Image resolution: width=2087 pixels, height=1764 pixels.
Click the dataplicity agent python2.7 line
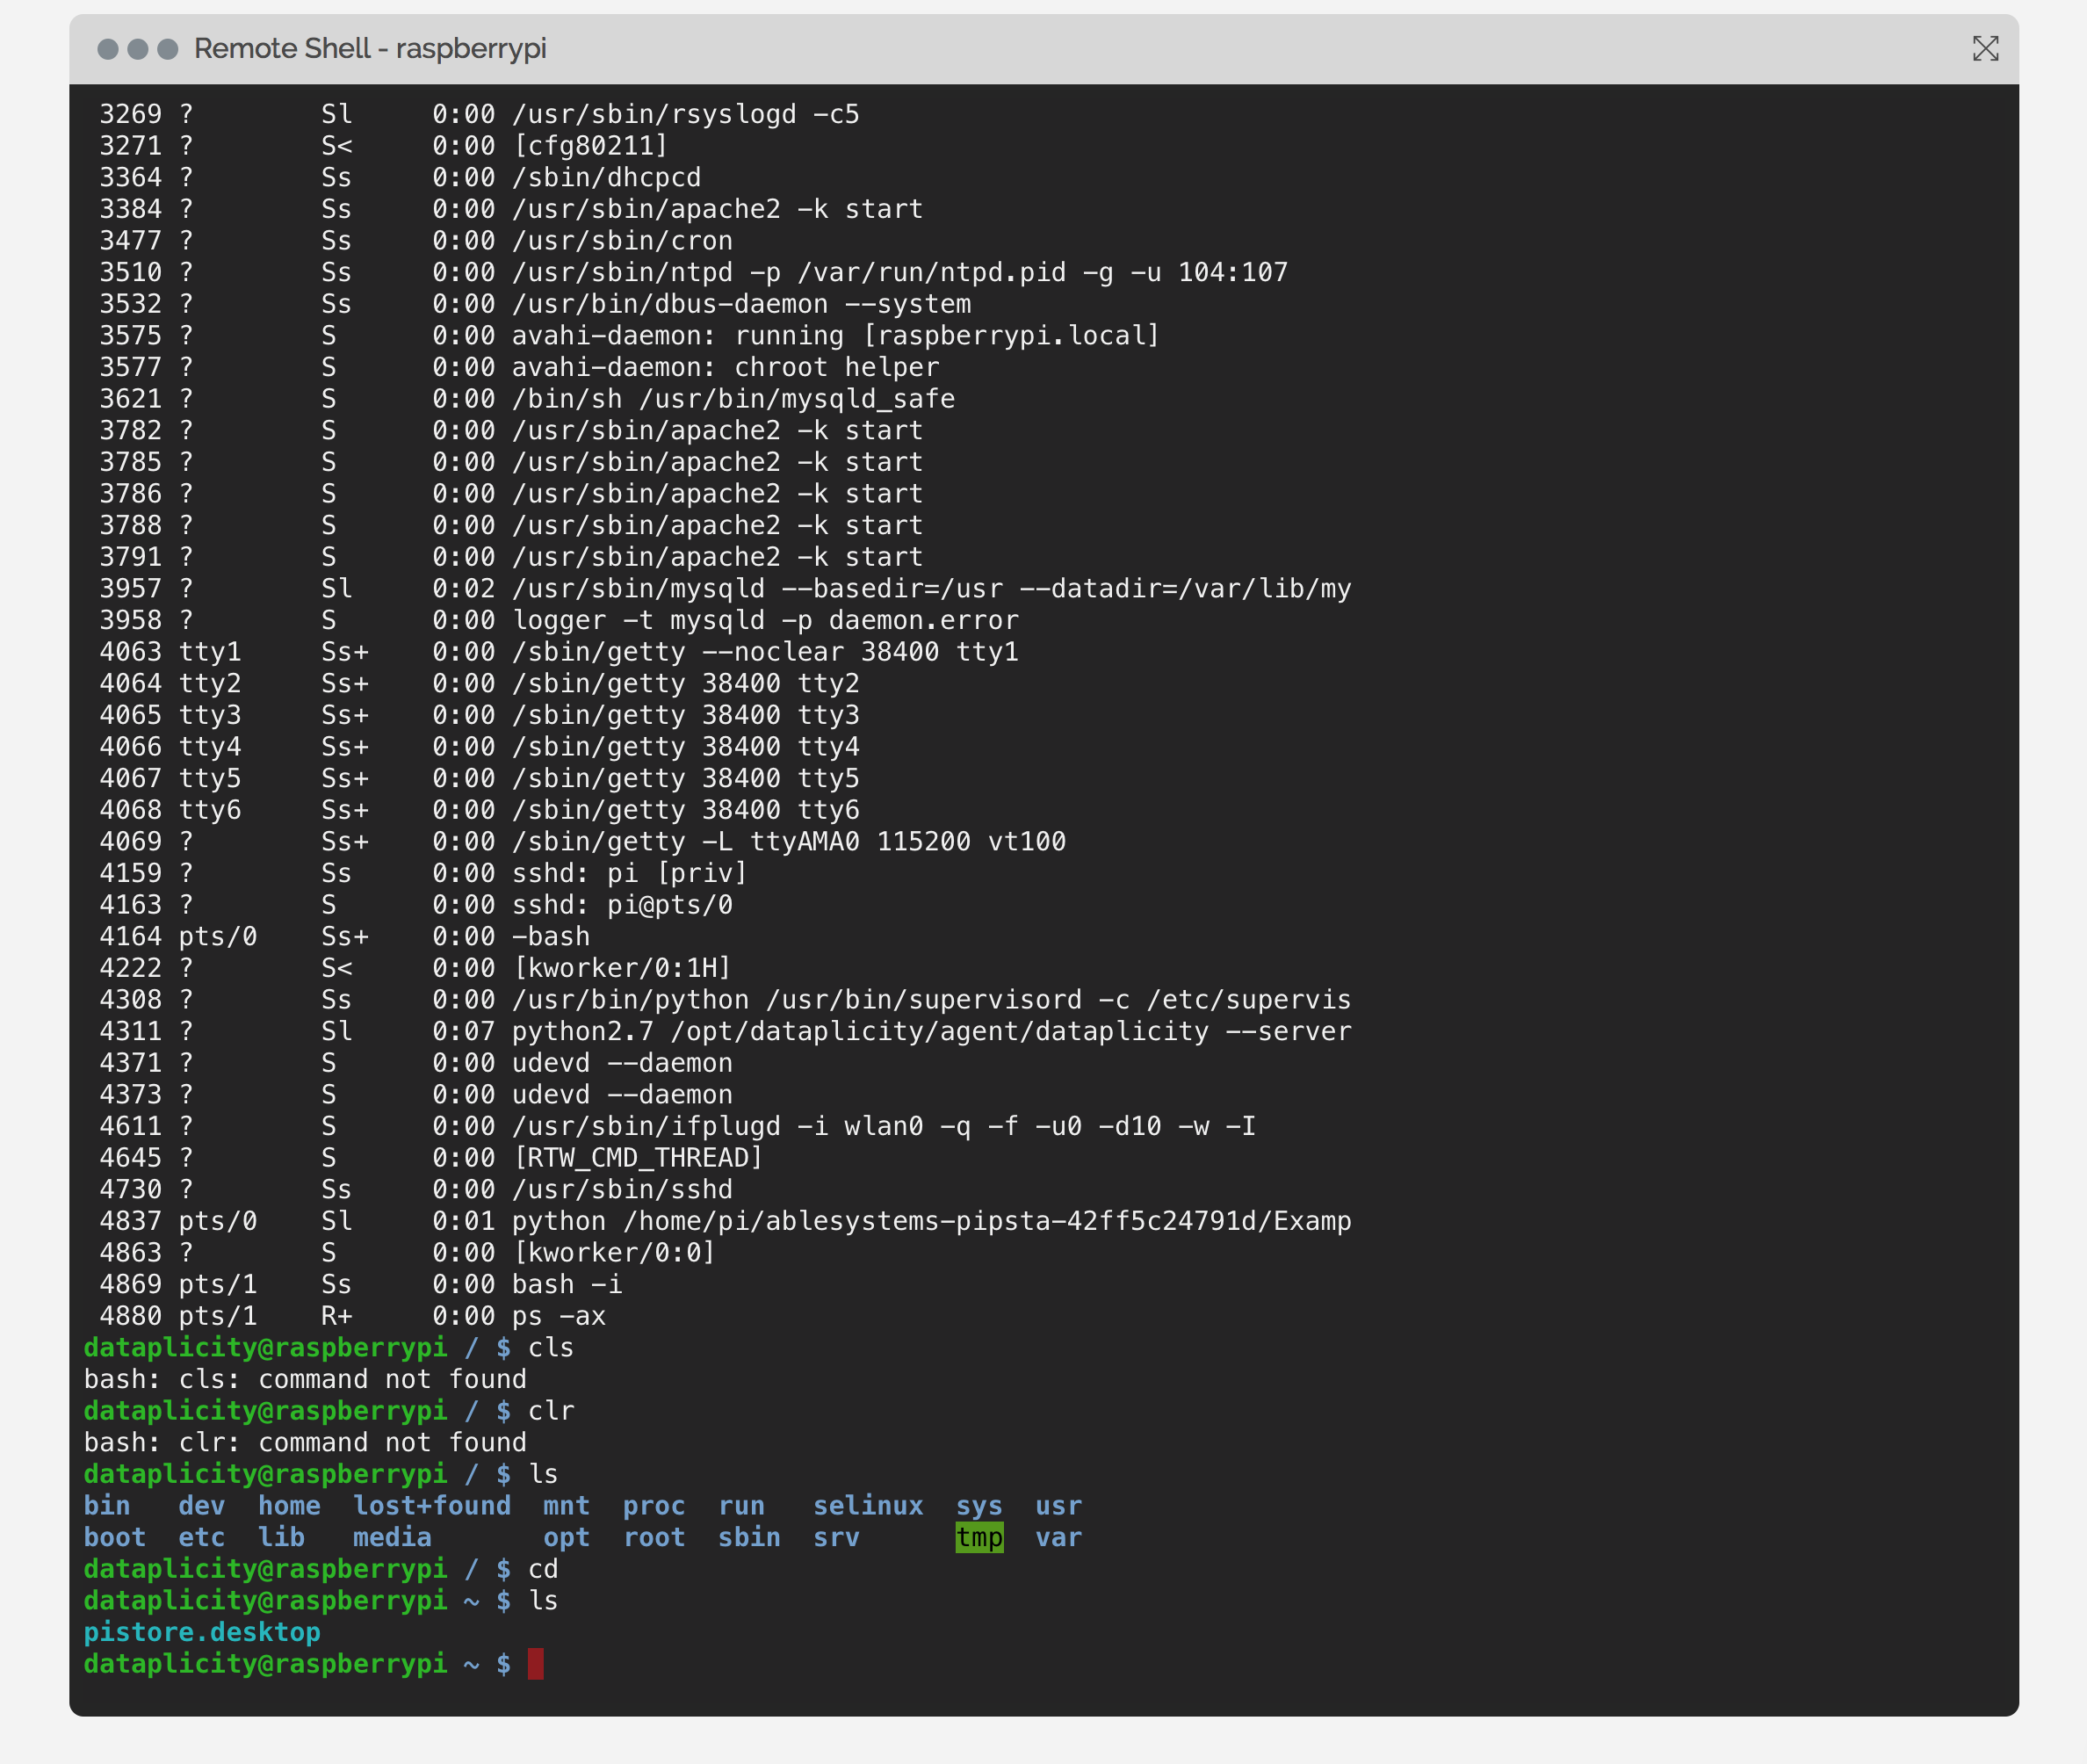[930, 1031]
